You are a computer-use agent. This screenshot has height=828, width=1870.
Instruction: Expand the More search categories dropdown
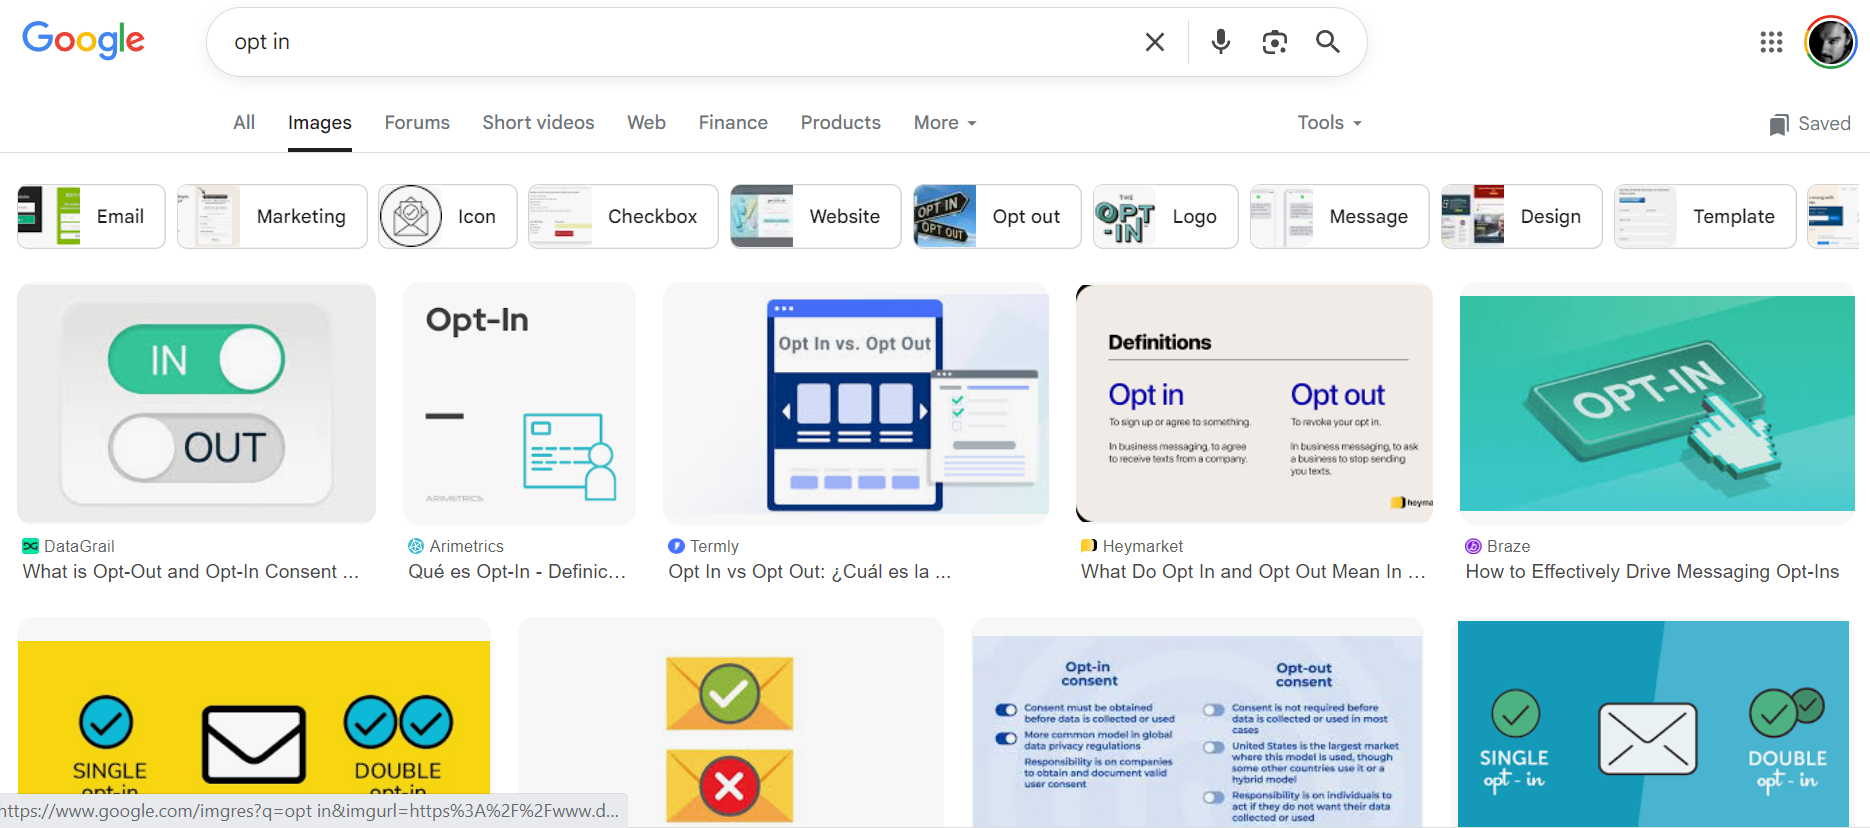point(944,122)
